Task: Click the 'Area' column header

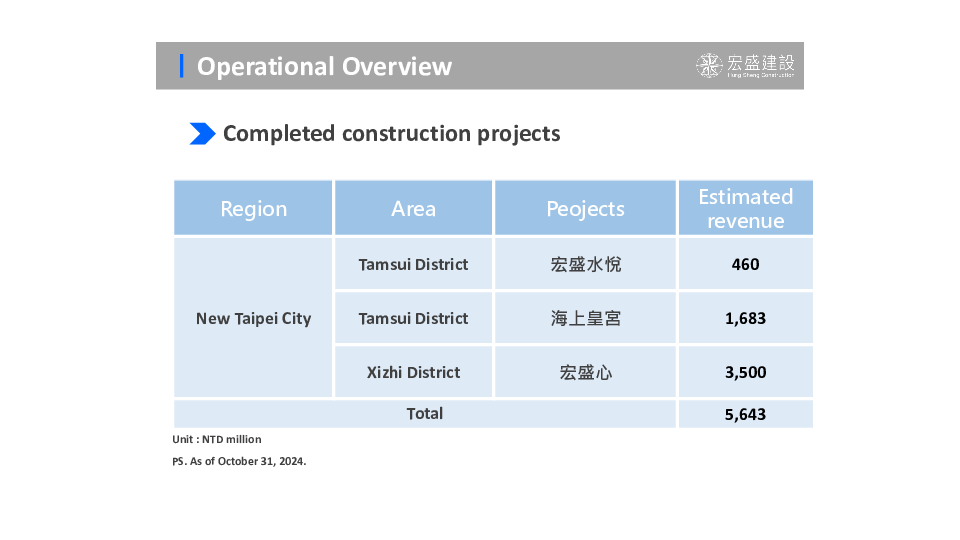Action: tap(413, 208)
